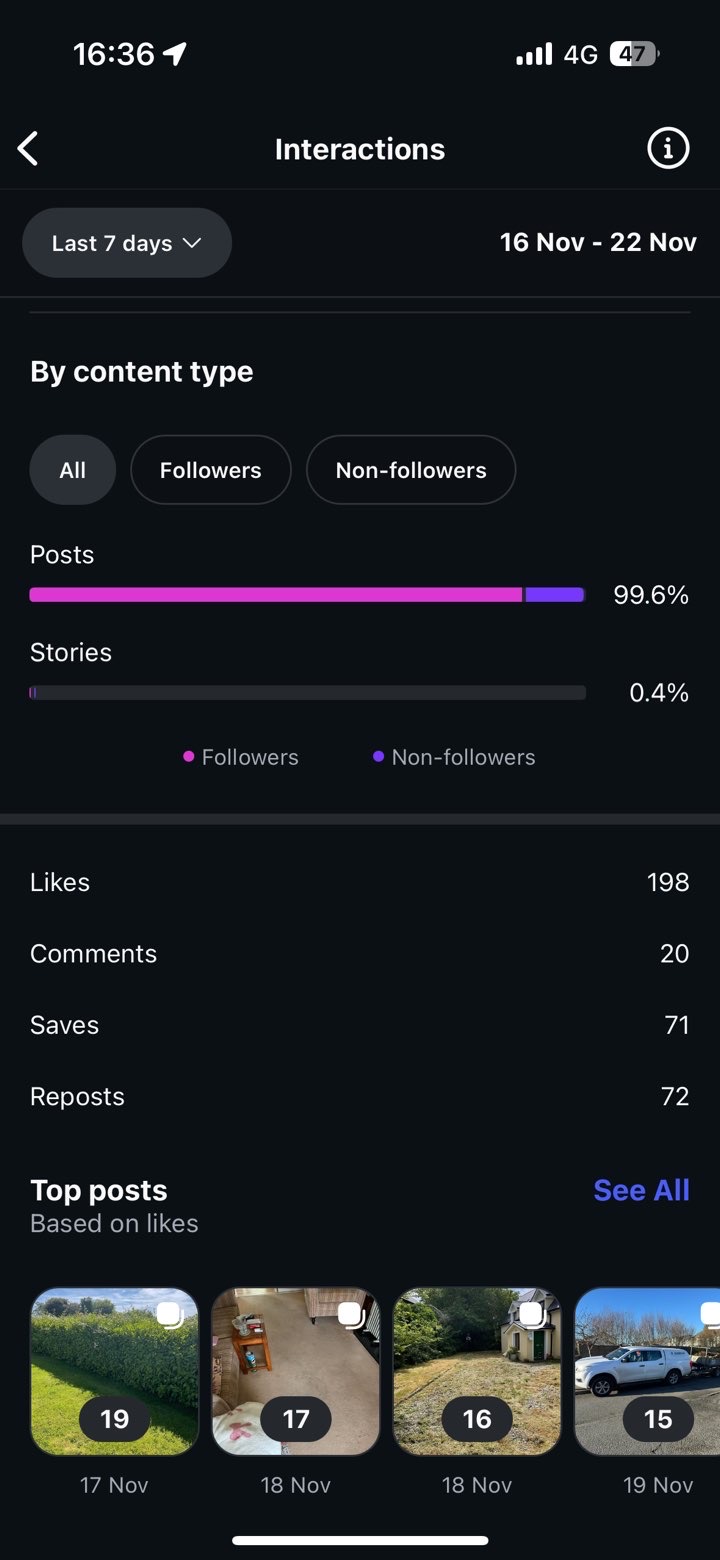This screenshot has width=720, height=1560.
Task: Tap the battery indicator showing 47
Action: click(x=634, y=54)
